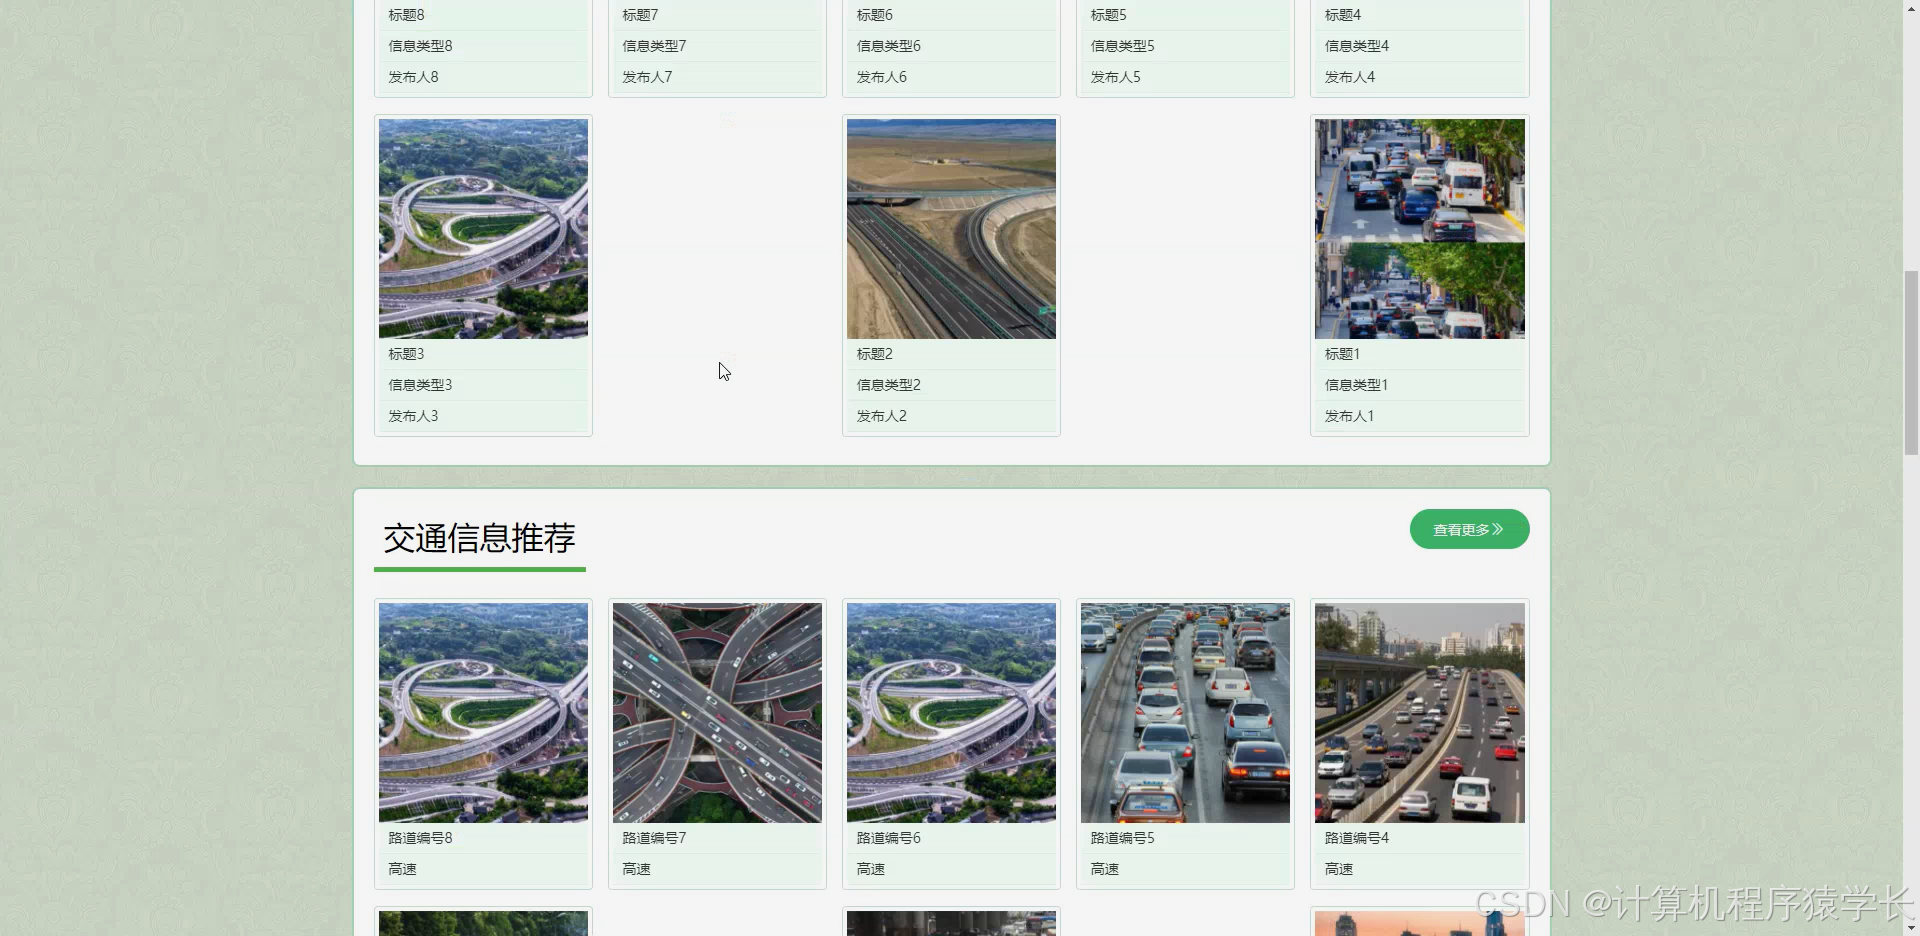Click 路道编号7 label
Screen dimensions: 1920x936
[x=654, y=838]
